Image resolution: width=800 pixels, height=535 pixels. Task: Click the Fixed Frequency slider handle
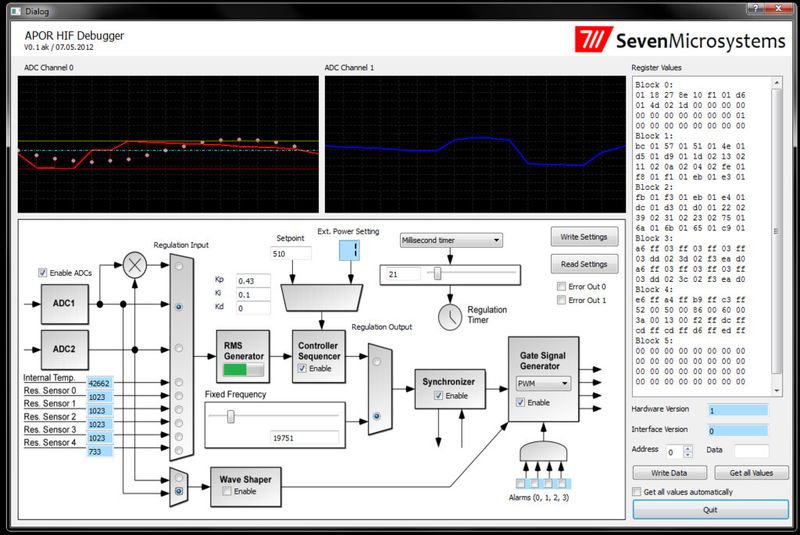[231, 417]
